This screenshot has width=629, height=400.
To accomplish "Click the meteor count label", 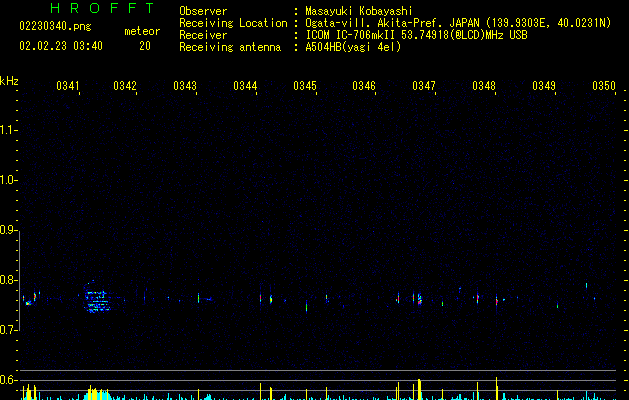I will pyautogui.click(x=142, y=31).
